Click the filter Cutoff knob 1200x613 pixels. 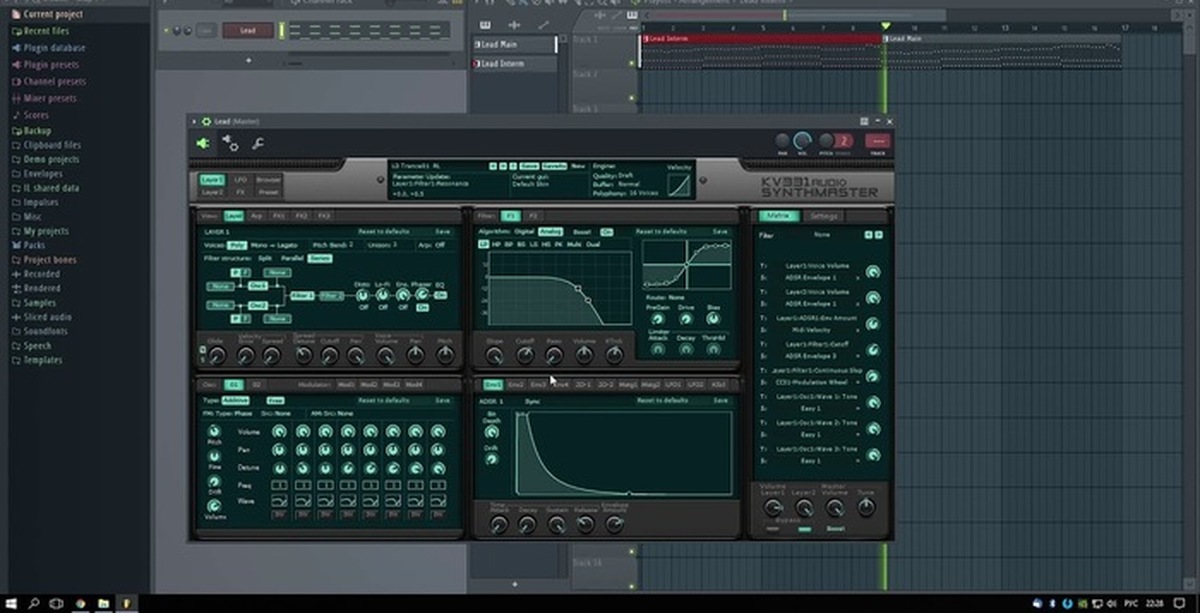(x=525, y=353)
